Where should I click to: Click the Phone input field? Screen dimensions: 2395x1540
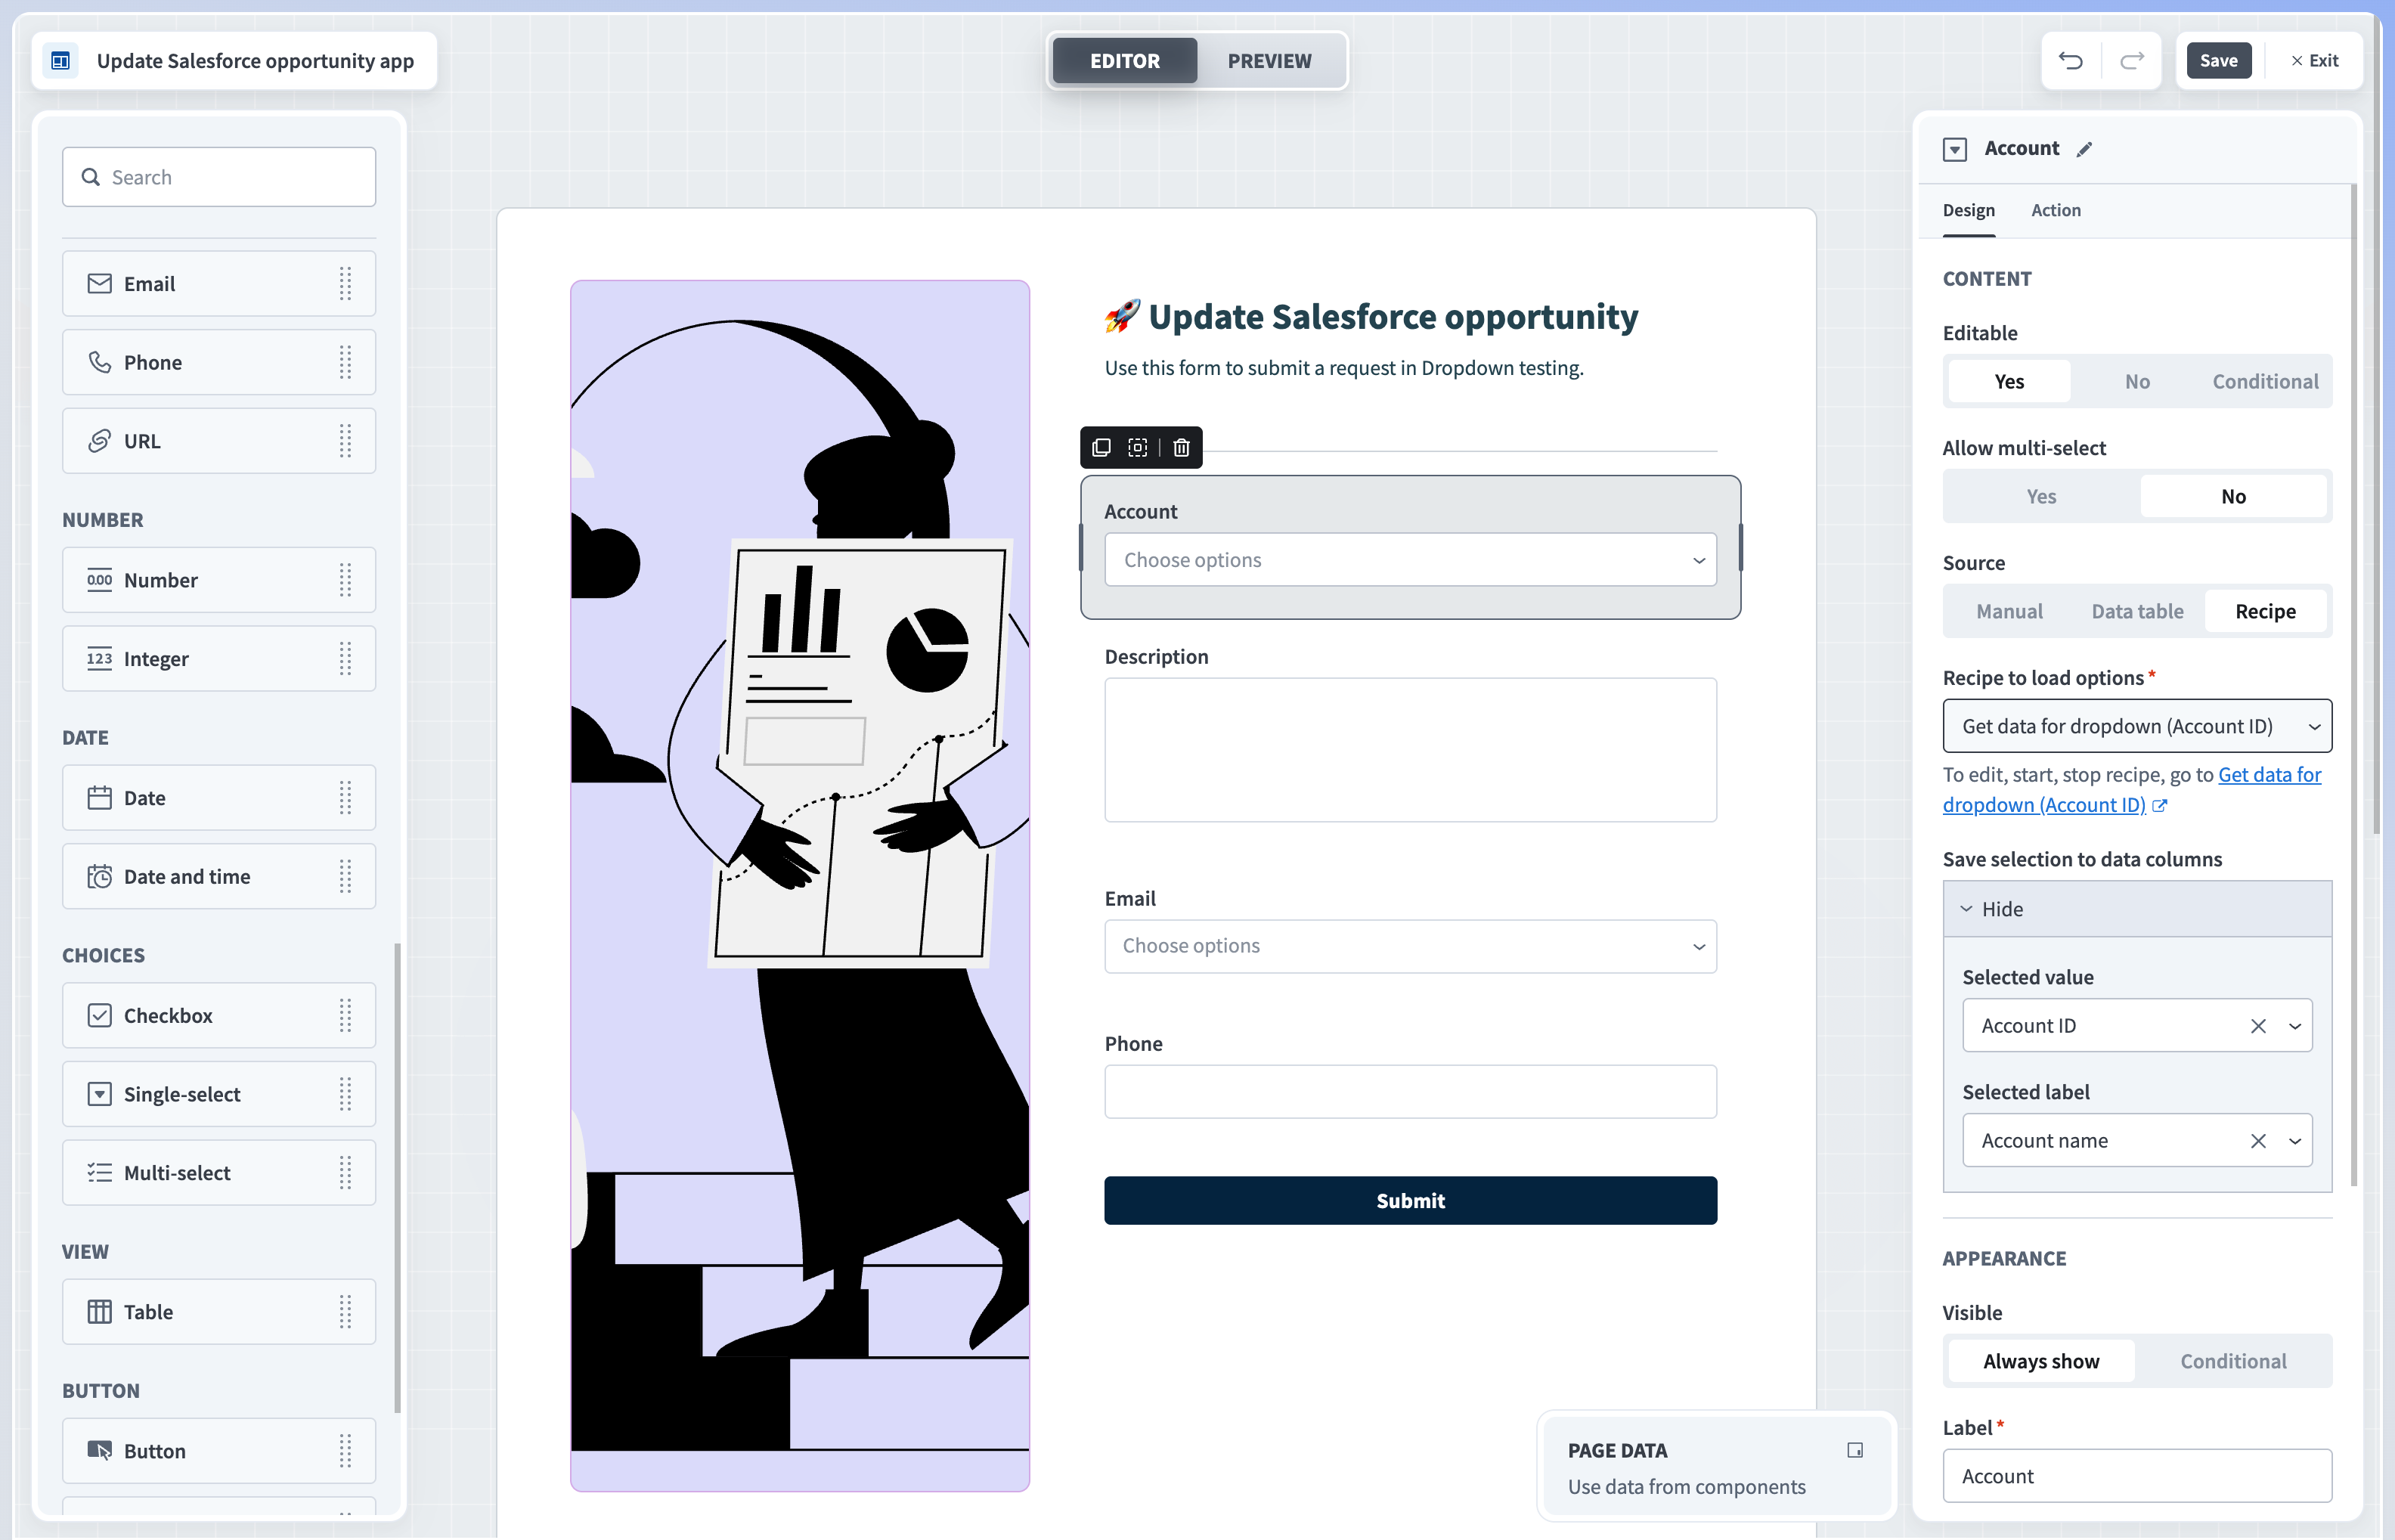coord(1410,1092)
